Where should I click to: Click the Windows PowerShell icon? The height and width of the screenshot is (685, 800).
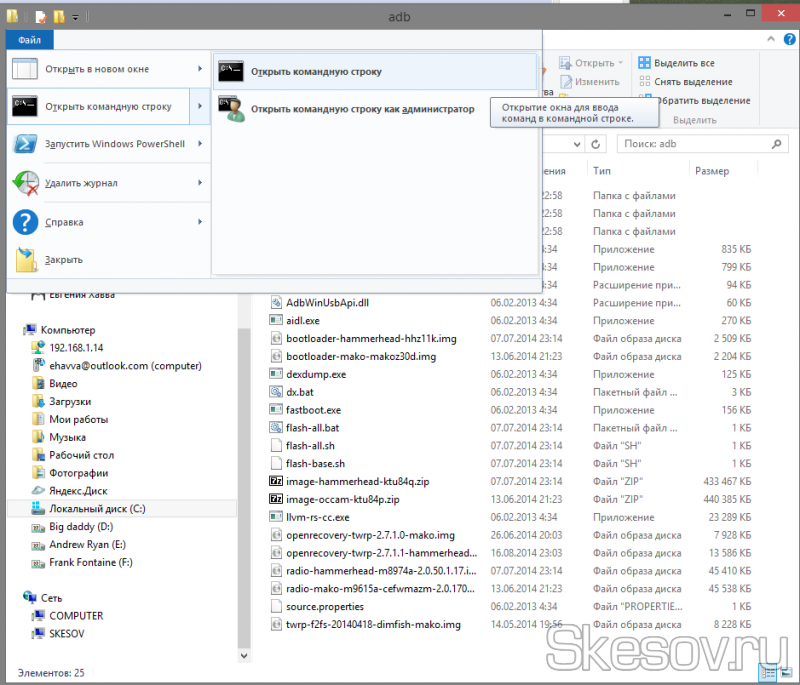(x=26, y=144)
